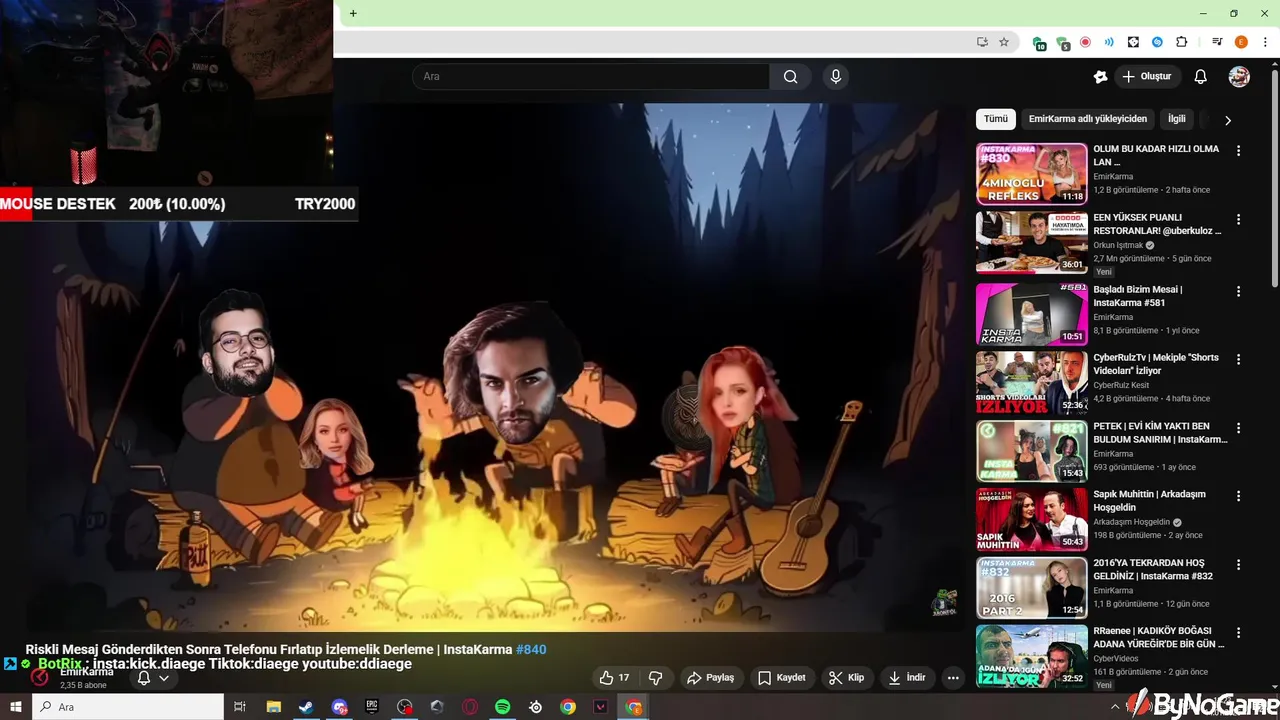1280x720 pixels.
Task: Open PETEK EVİ KİM YAKTI video thumbnail
Action: click(x=1031, y=451)
